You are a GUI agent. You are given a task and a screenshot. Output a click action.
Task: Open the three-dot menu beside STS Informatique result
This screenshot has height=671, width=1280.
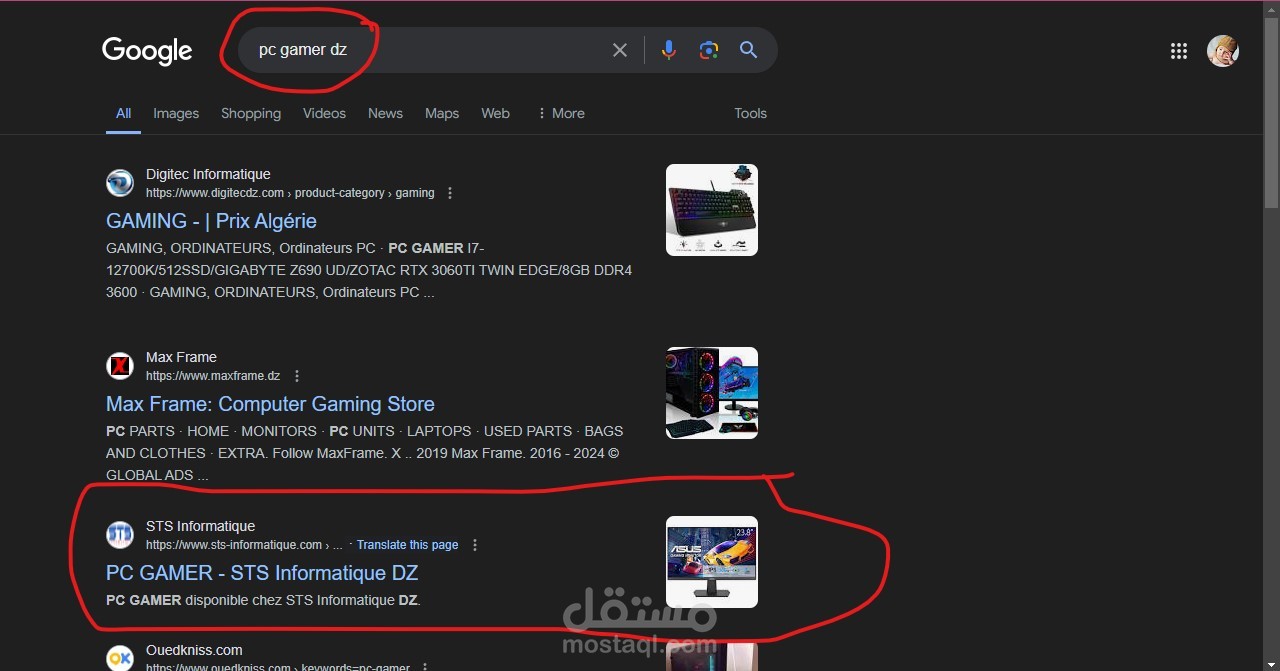[475, 545]
